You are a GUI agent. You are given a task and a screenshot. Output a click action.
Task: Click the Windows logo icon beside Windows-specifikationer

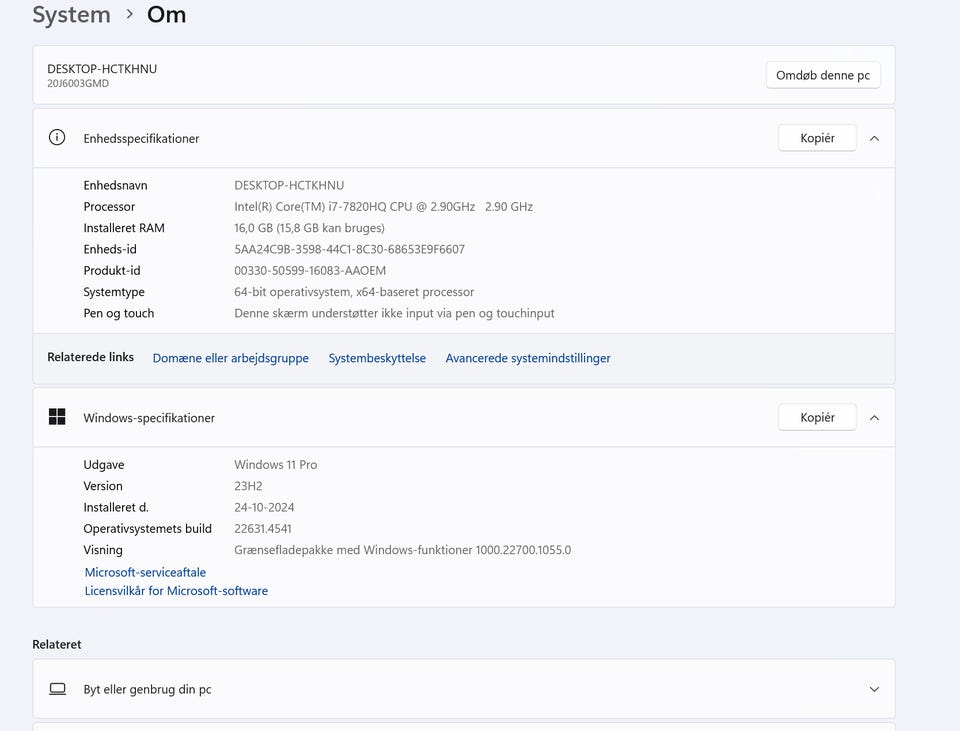click(57, 417)
